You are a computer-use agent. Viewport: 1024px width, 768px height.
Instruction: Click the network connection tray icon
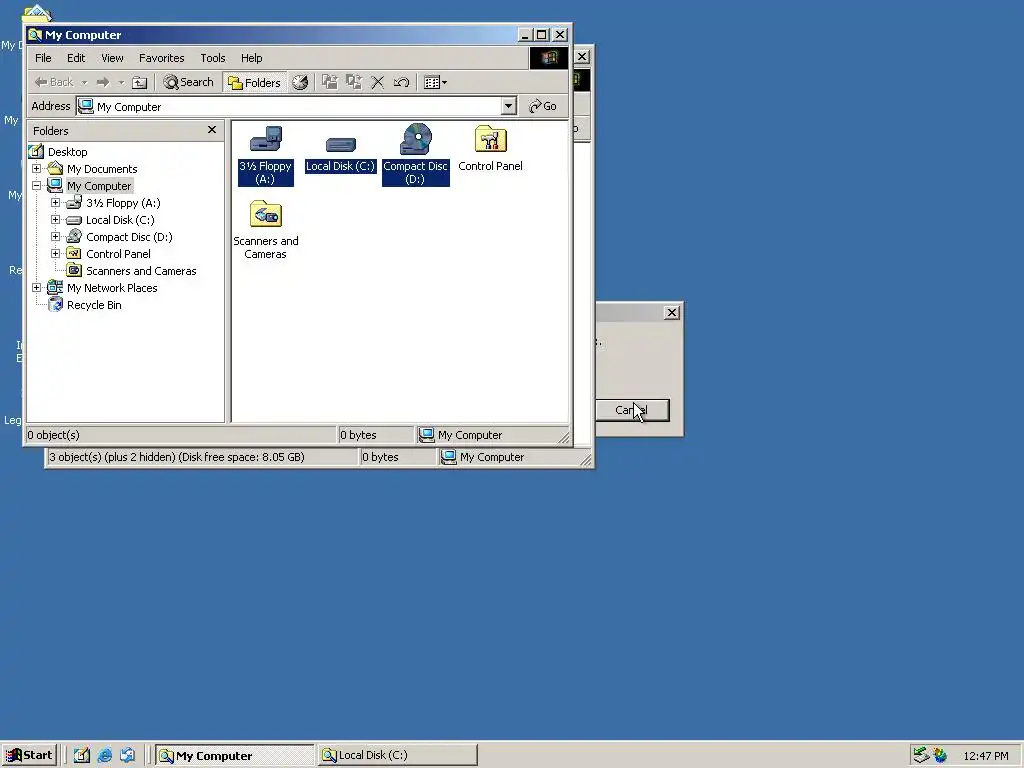[921, 755]
